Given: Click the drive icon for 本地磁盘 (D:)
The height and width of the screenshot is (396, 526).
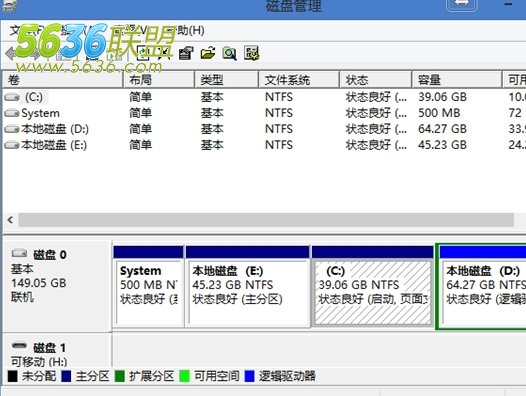Looking at the screenshot, I should [x=12, y=129].
